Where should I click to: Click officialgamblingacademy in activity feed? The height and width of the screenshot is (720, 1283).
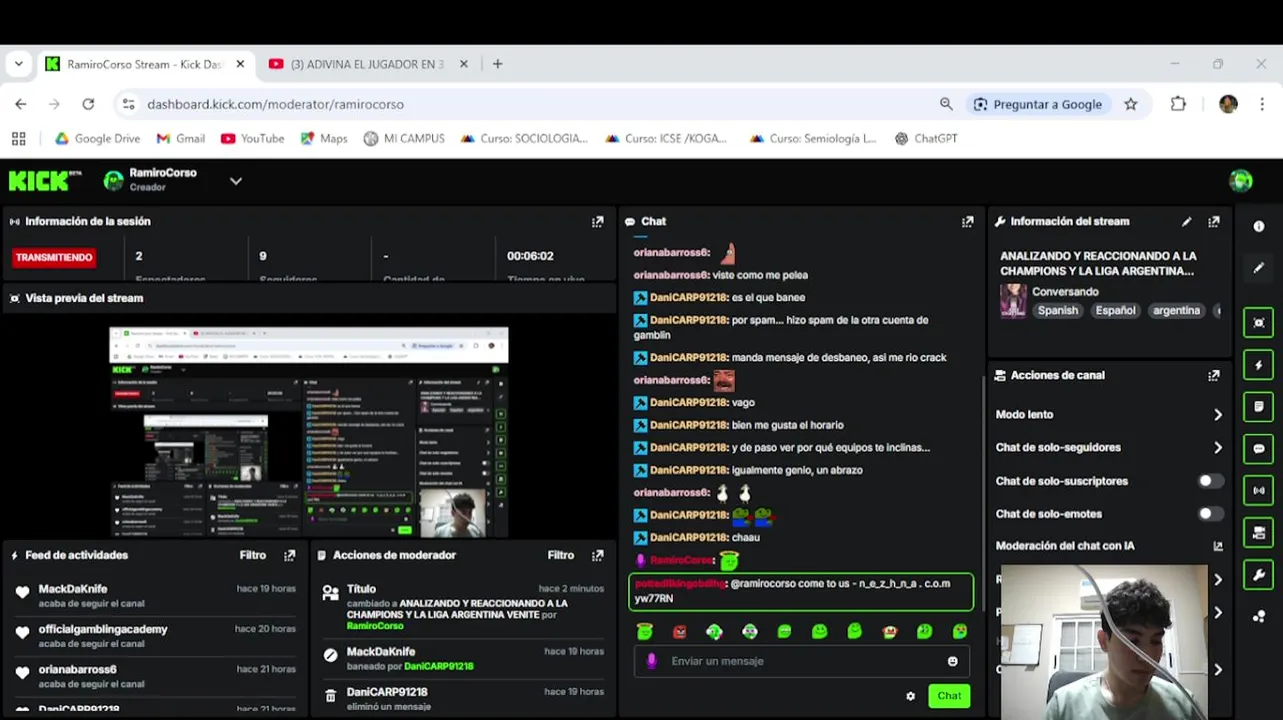tap(103, 630)
